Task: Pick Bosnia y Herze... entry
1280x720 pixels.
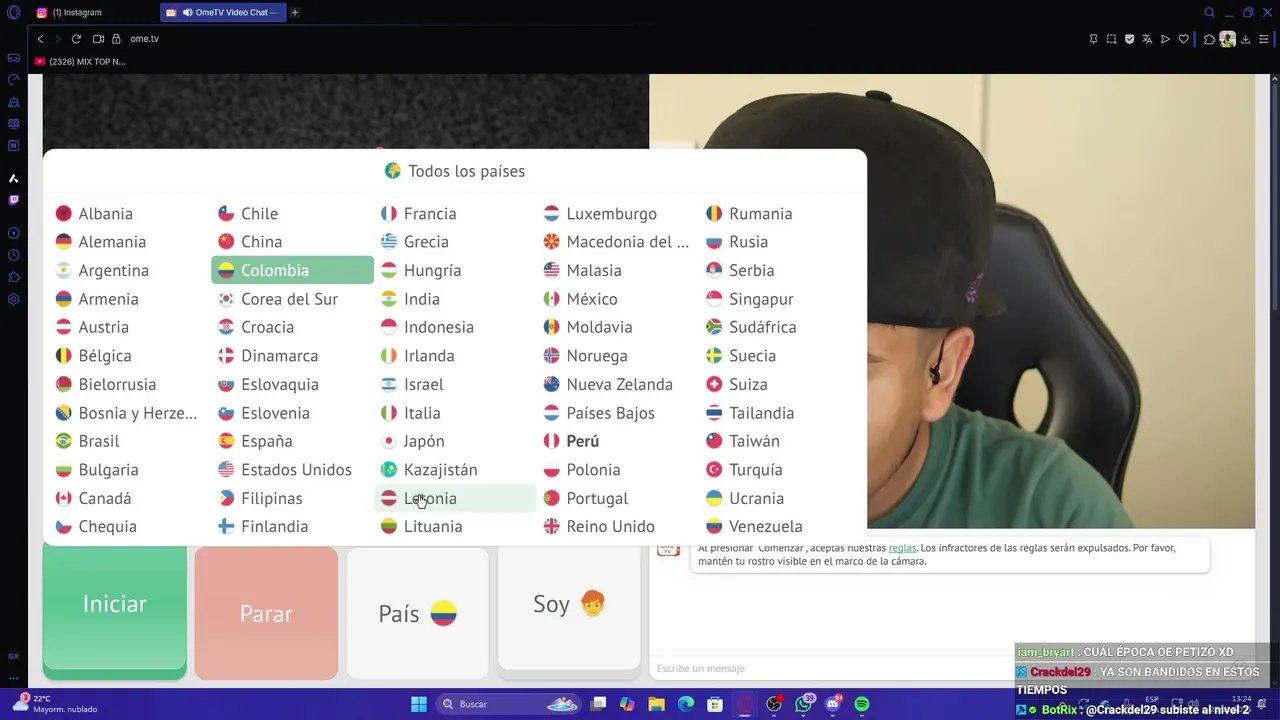Action: pyautogui.click(x=130, y=413)
